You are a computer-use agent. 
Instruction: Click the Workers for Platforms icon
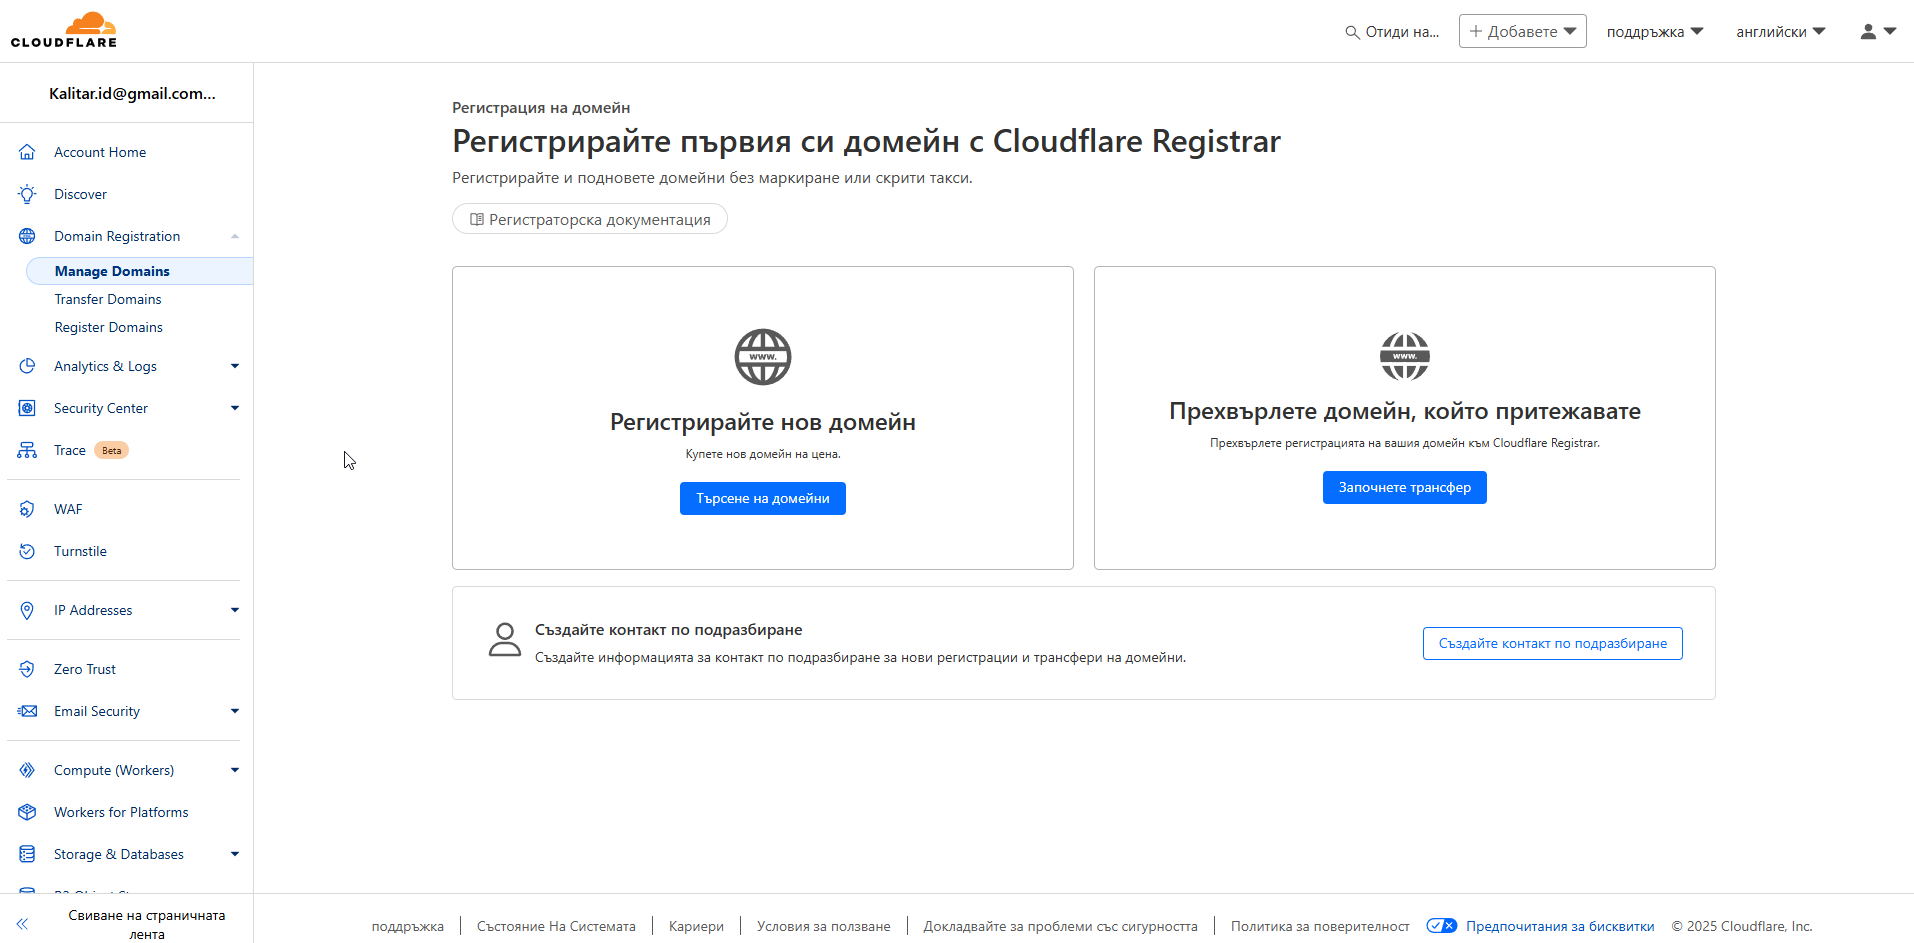(27, 812)
